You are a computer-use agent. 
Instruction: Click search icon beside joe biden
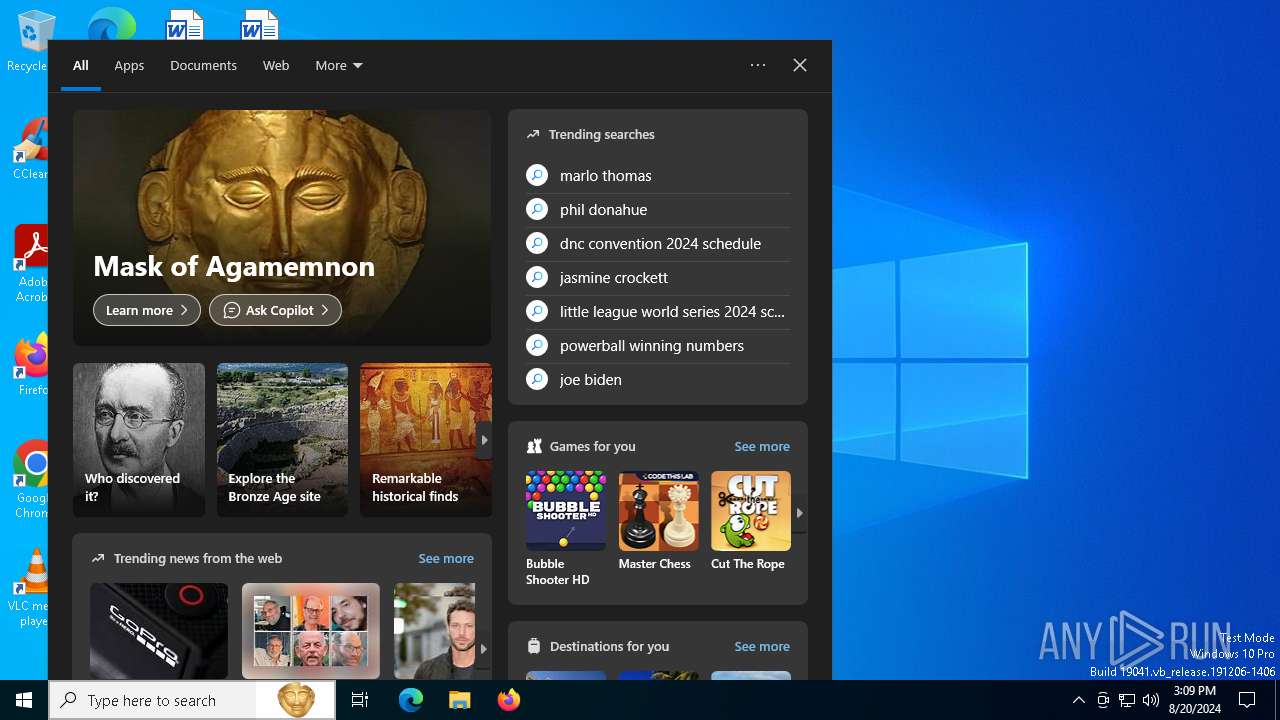coord(537,380)
